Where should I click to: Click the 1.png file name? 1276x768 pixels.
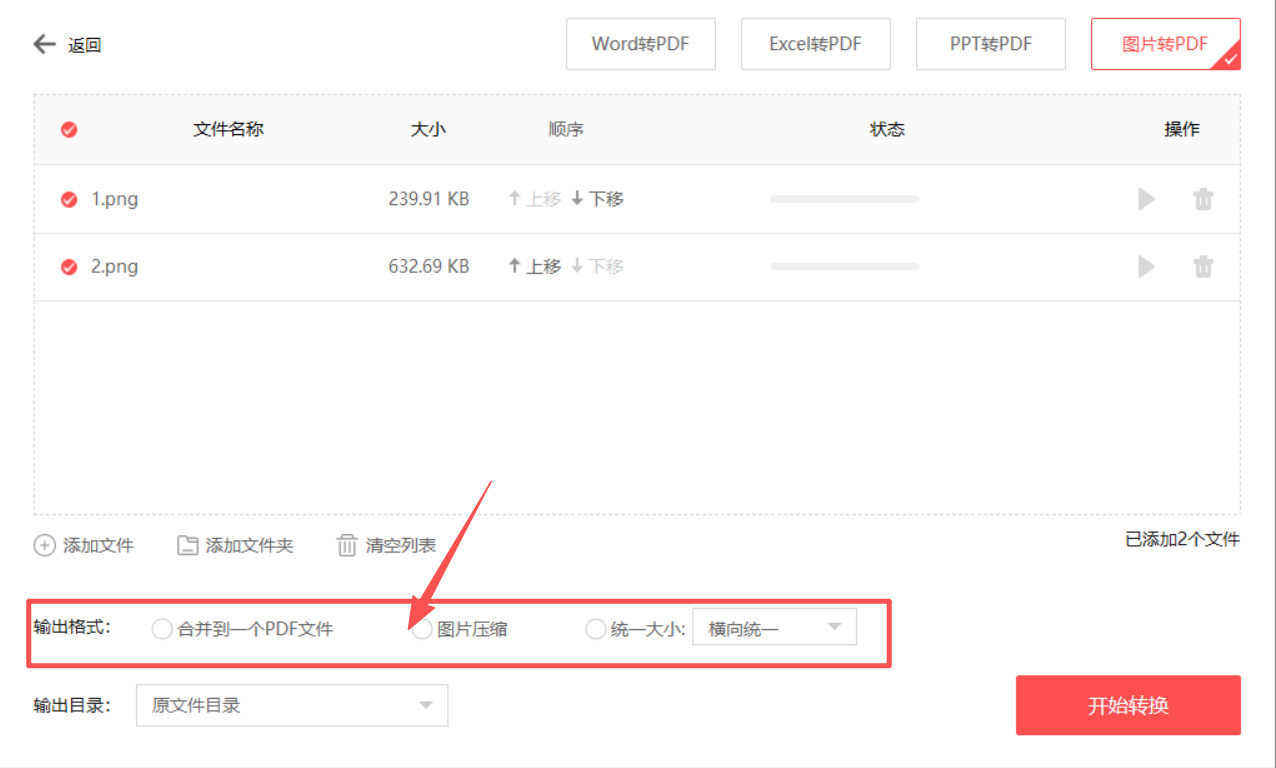click(115, 199)
